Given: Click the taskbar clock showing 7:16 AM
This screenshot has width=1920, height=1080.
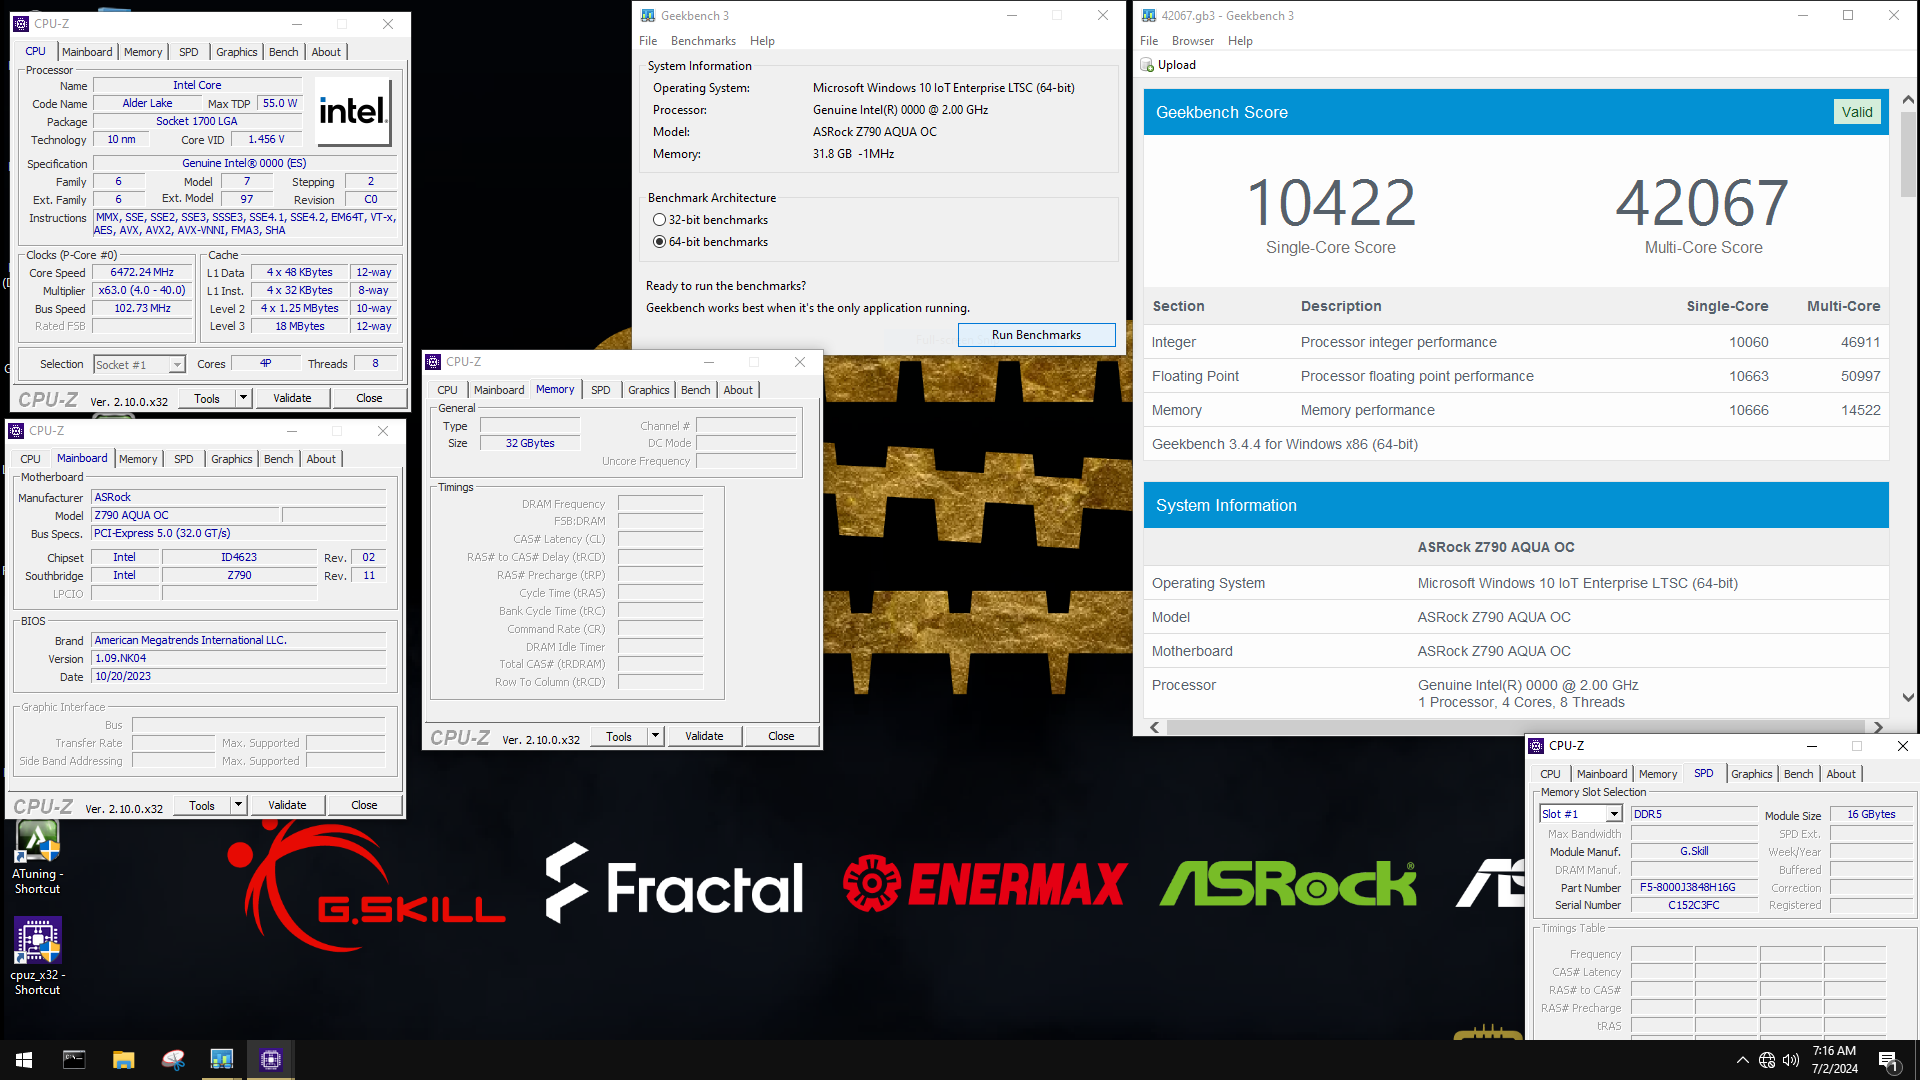Looking at the screenshot, I should point(1835,1060).
